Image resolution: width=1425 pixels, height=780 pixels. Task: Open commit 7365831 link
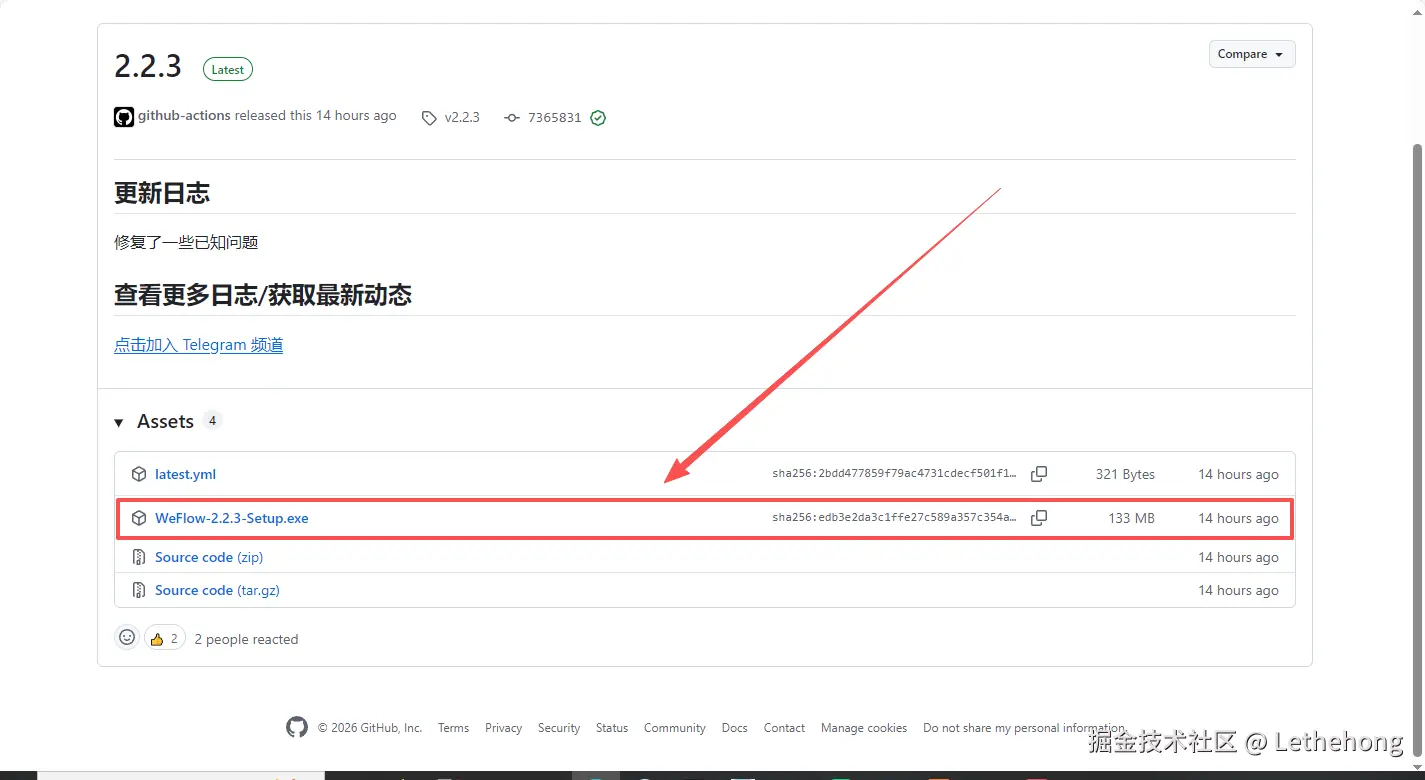pos(554,117)
